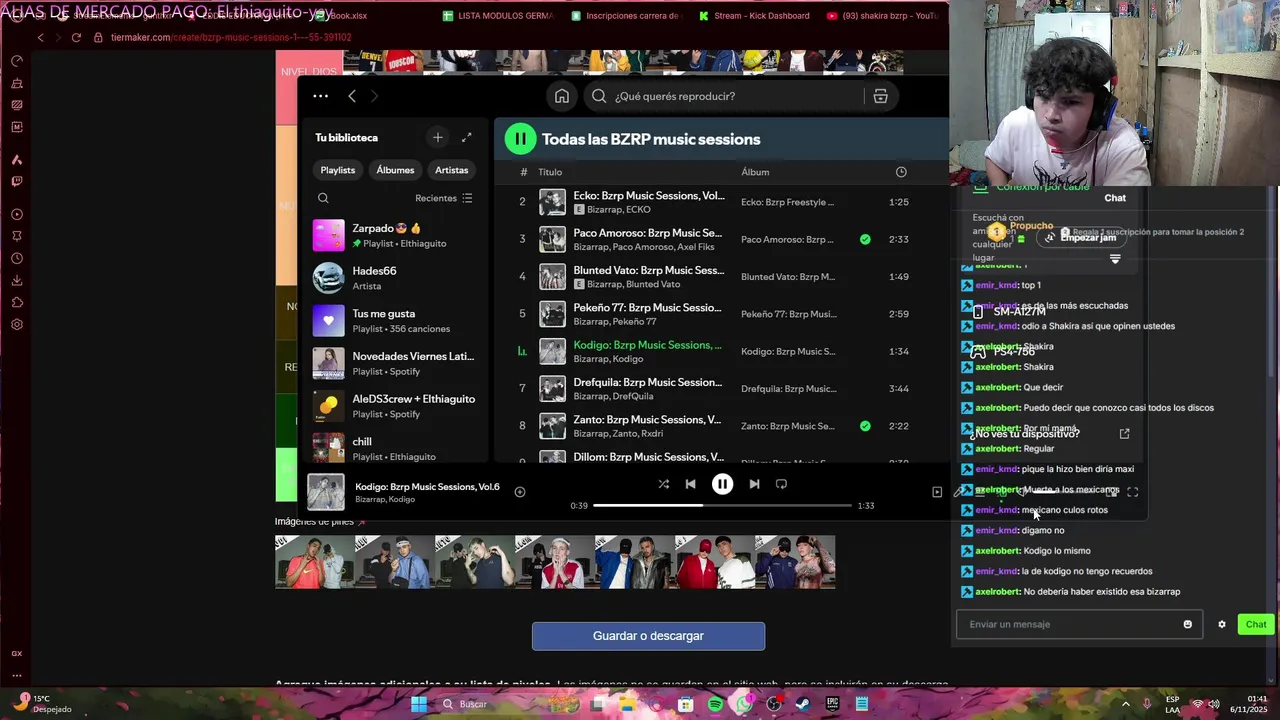Skip to next track
Viewport: 1280px width, 720px height.
coord(754,484)
